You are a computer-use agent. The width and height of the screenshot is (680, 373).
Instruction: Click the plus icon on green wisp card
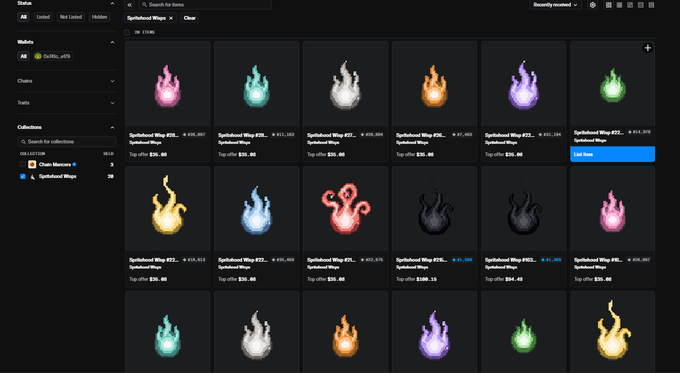647,48
